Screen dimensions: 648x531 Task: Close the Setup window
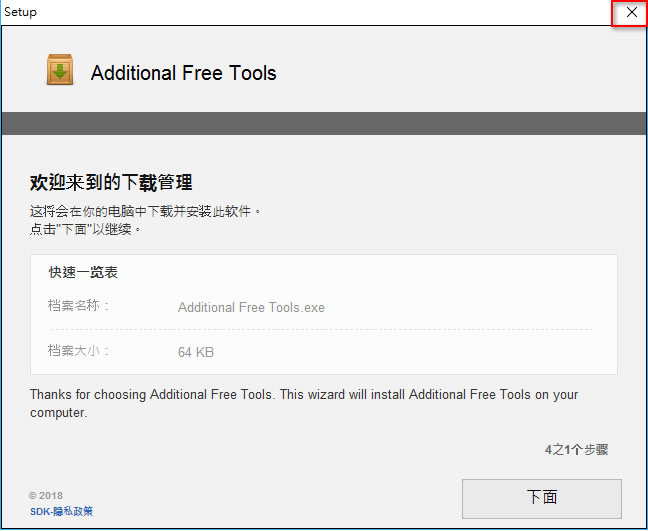click(x=631, y=12)
